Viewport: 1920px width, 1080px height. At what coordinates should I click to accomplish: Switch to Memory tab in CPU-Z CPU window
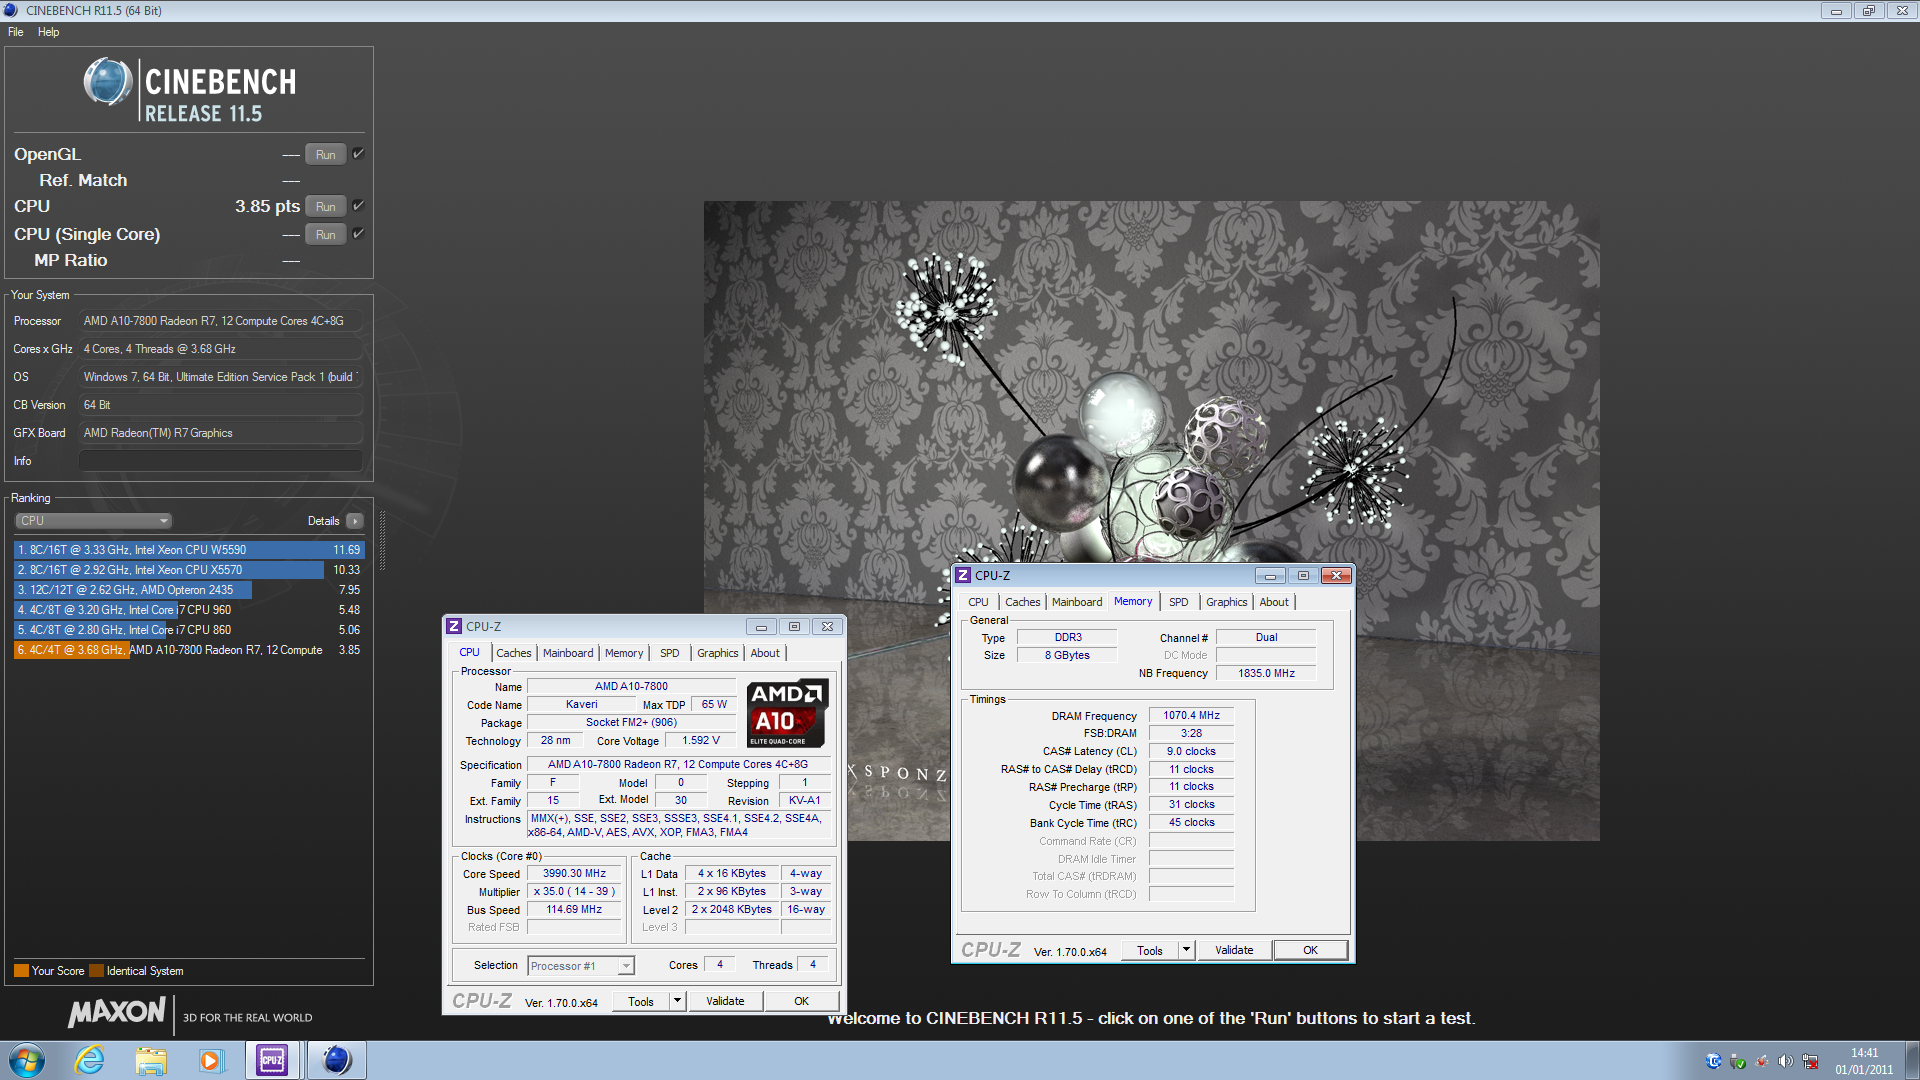(624, 653)
